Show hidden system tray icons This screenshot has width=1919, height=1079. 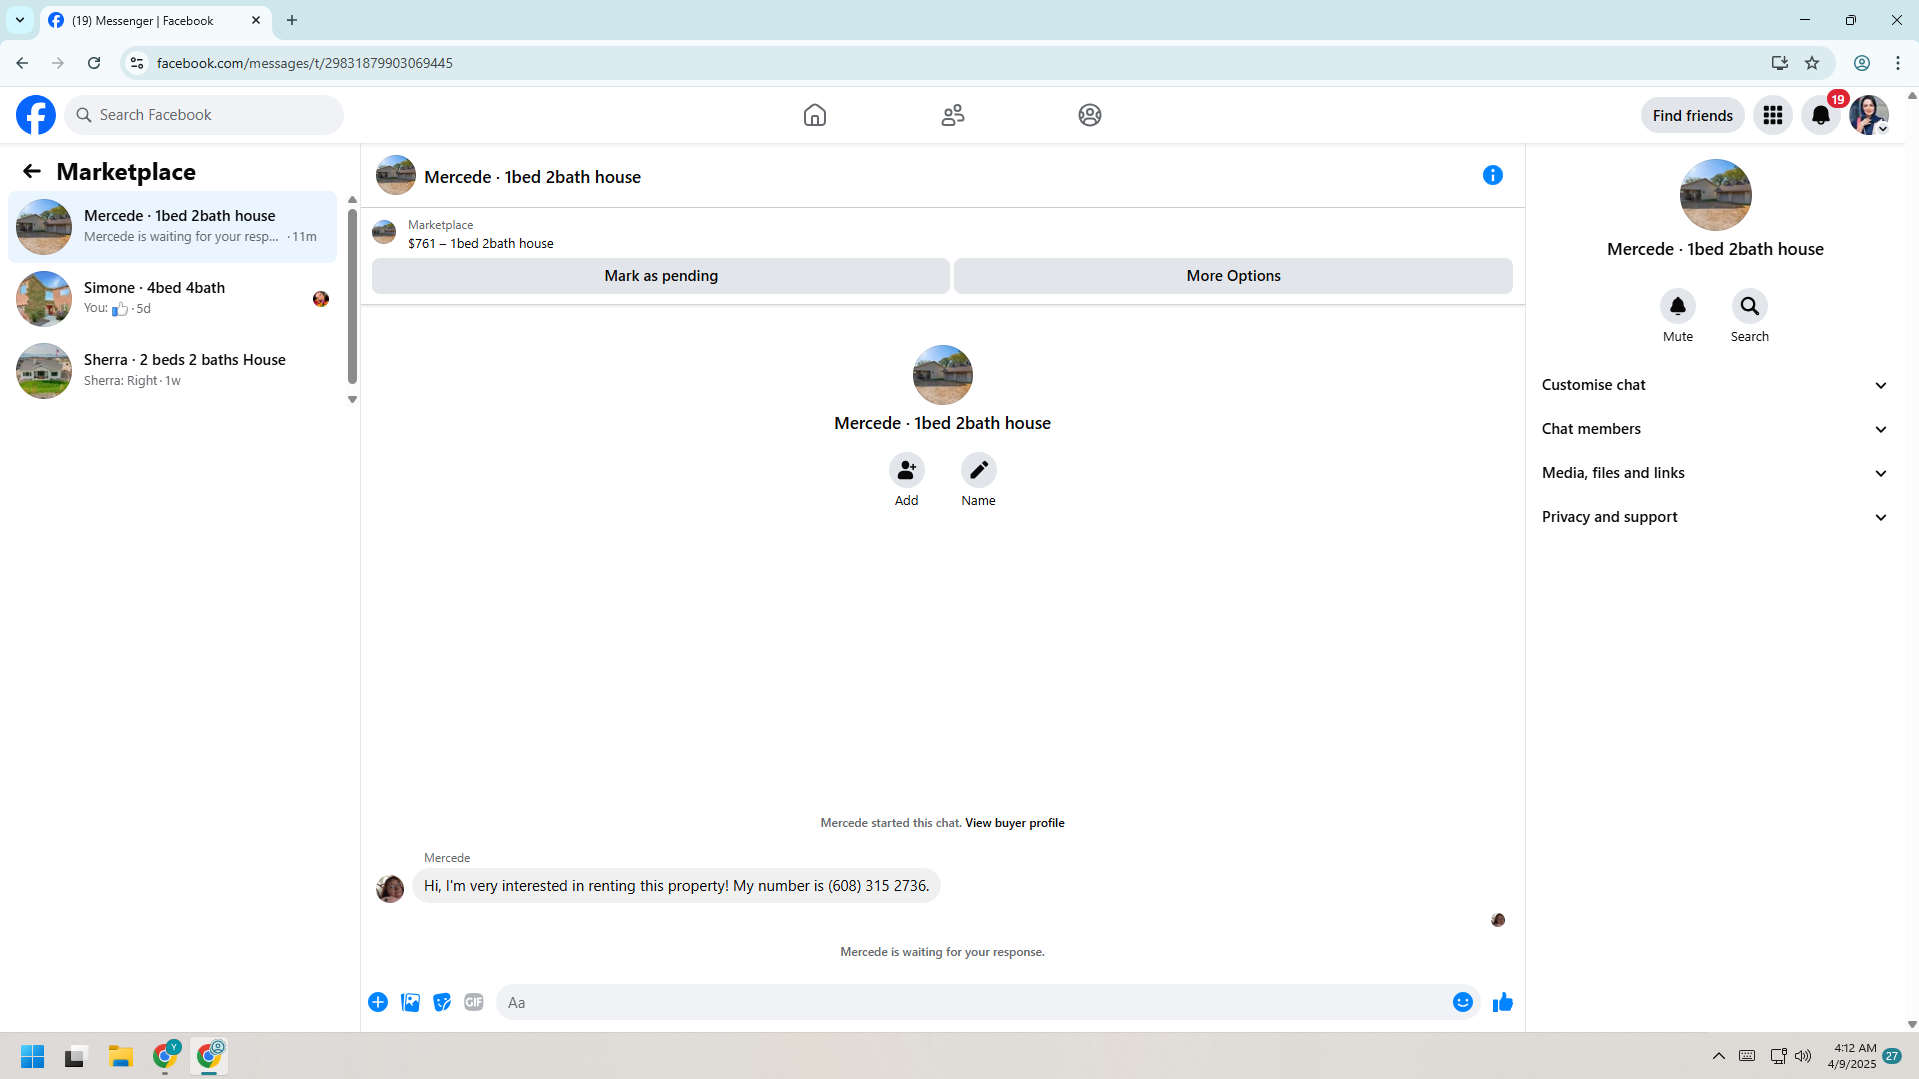point(1719,1056)
